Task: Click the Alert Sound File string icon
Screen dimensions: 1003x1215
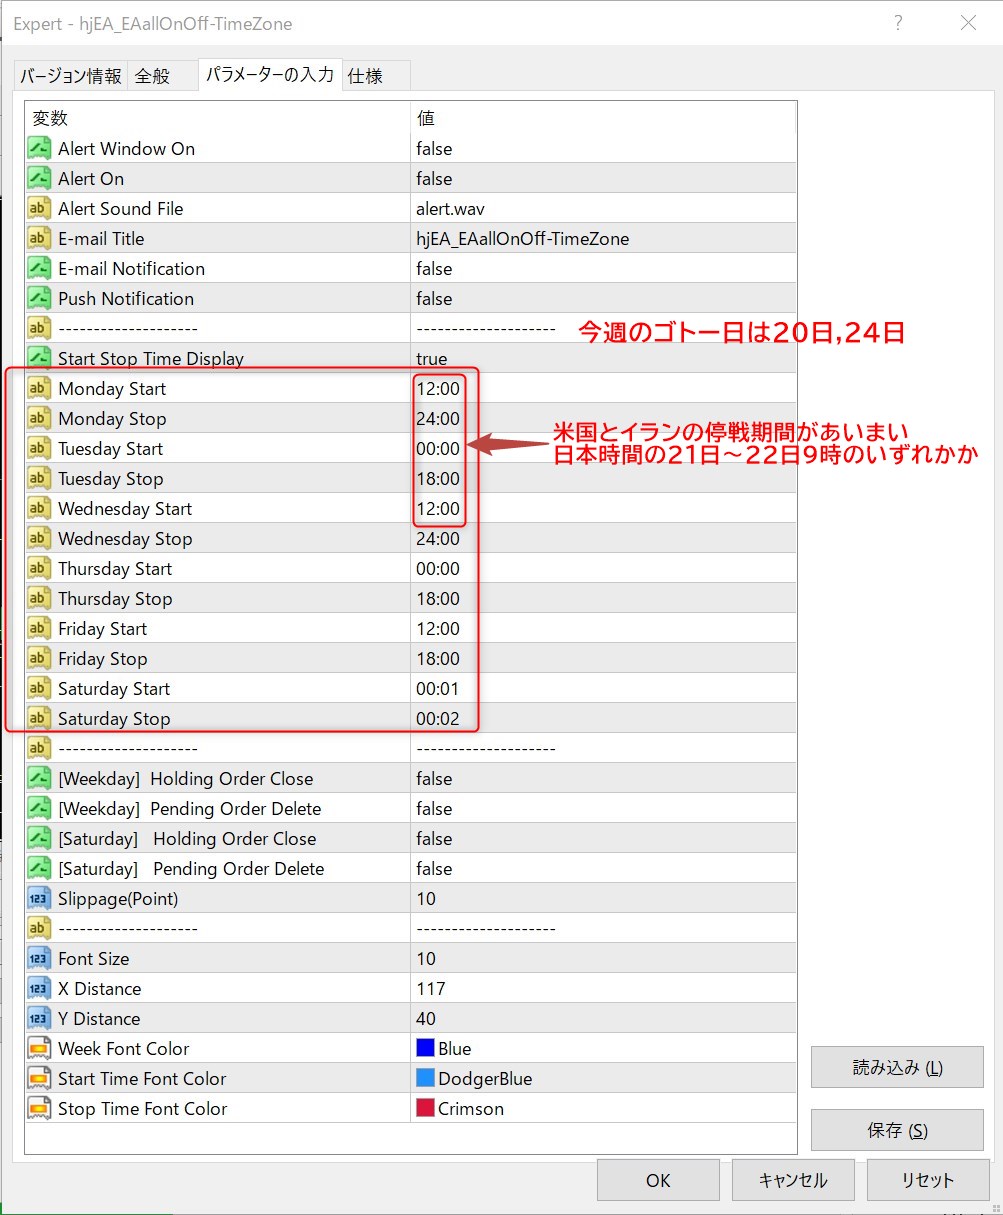Action: pos(39,209)
